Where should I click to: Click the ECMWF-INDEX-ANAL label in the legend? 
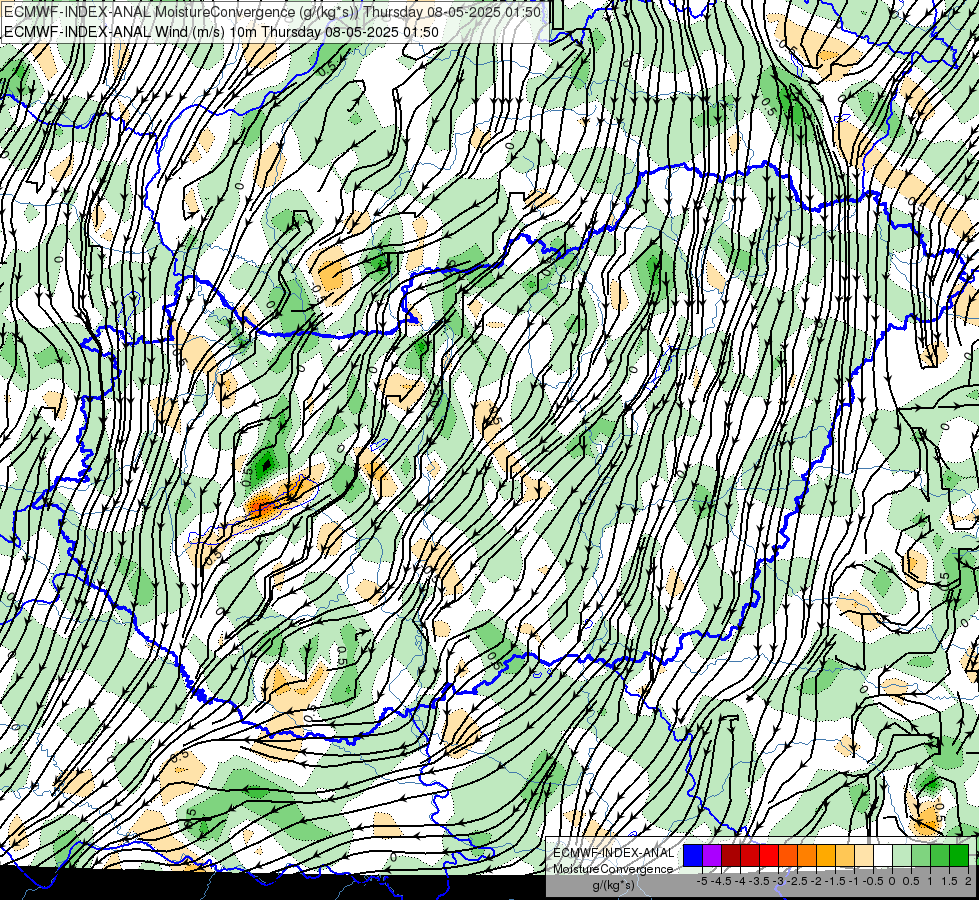pos(614,853)
